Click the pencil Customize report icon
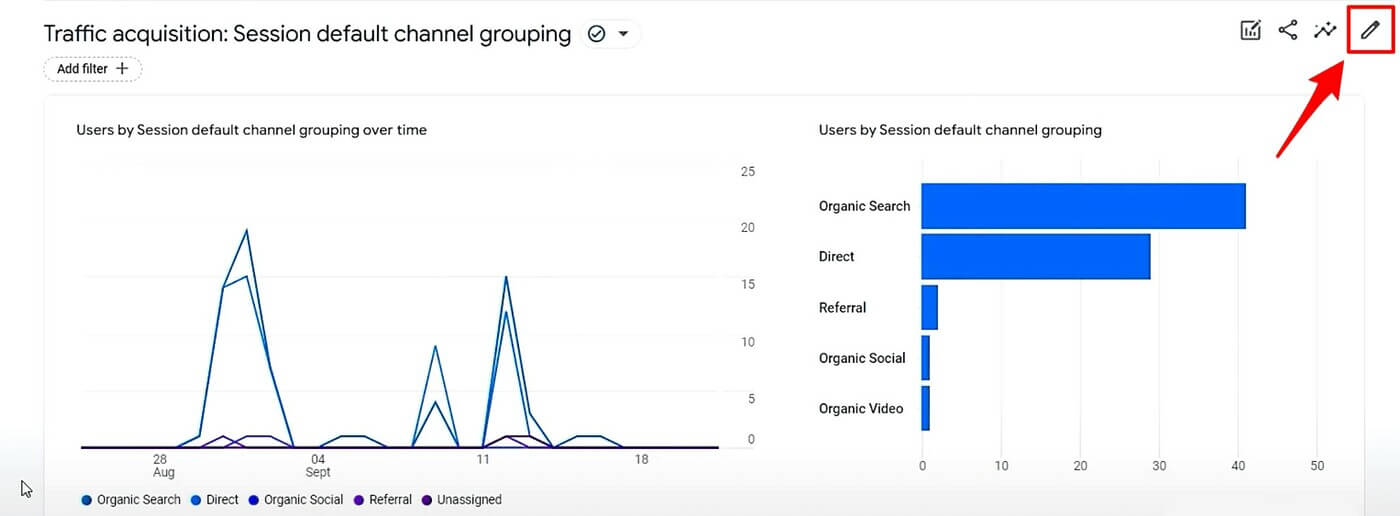The image size is (1400, 516). pos(1370,30)
